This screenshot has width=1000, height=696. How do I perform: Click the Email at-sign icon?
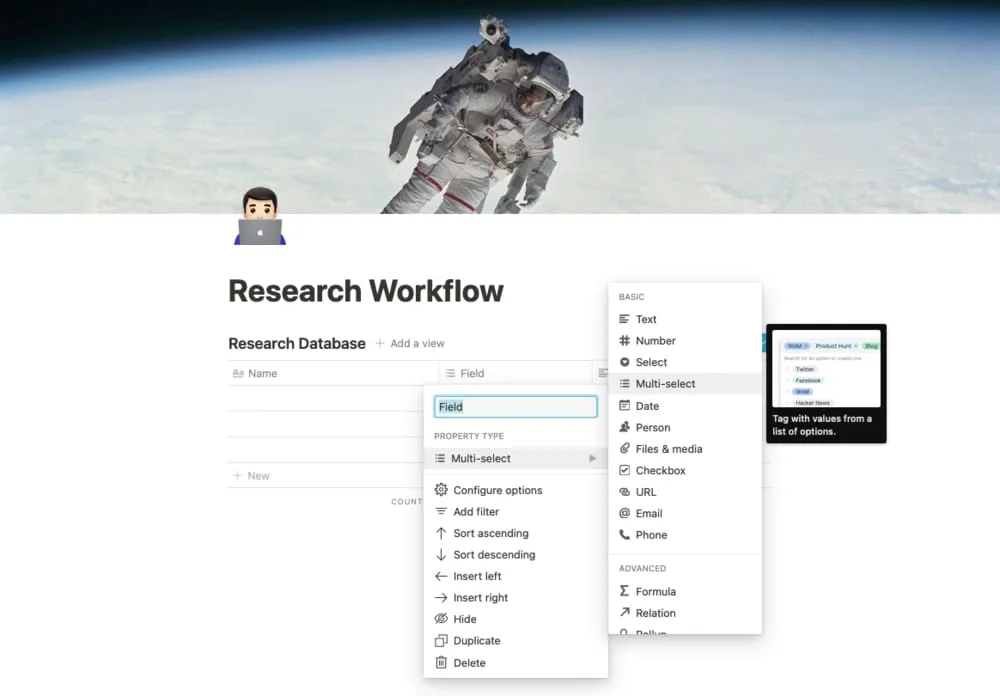[624, 513]
